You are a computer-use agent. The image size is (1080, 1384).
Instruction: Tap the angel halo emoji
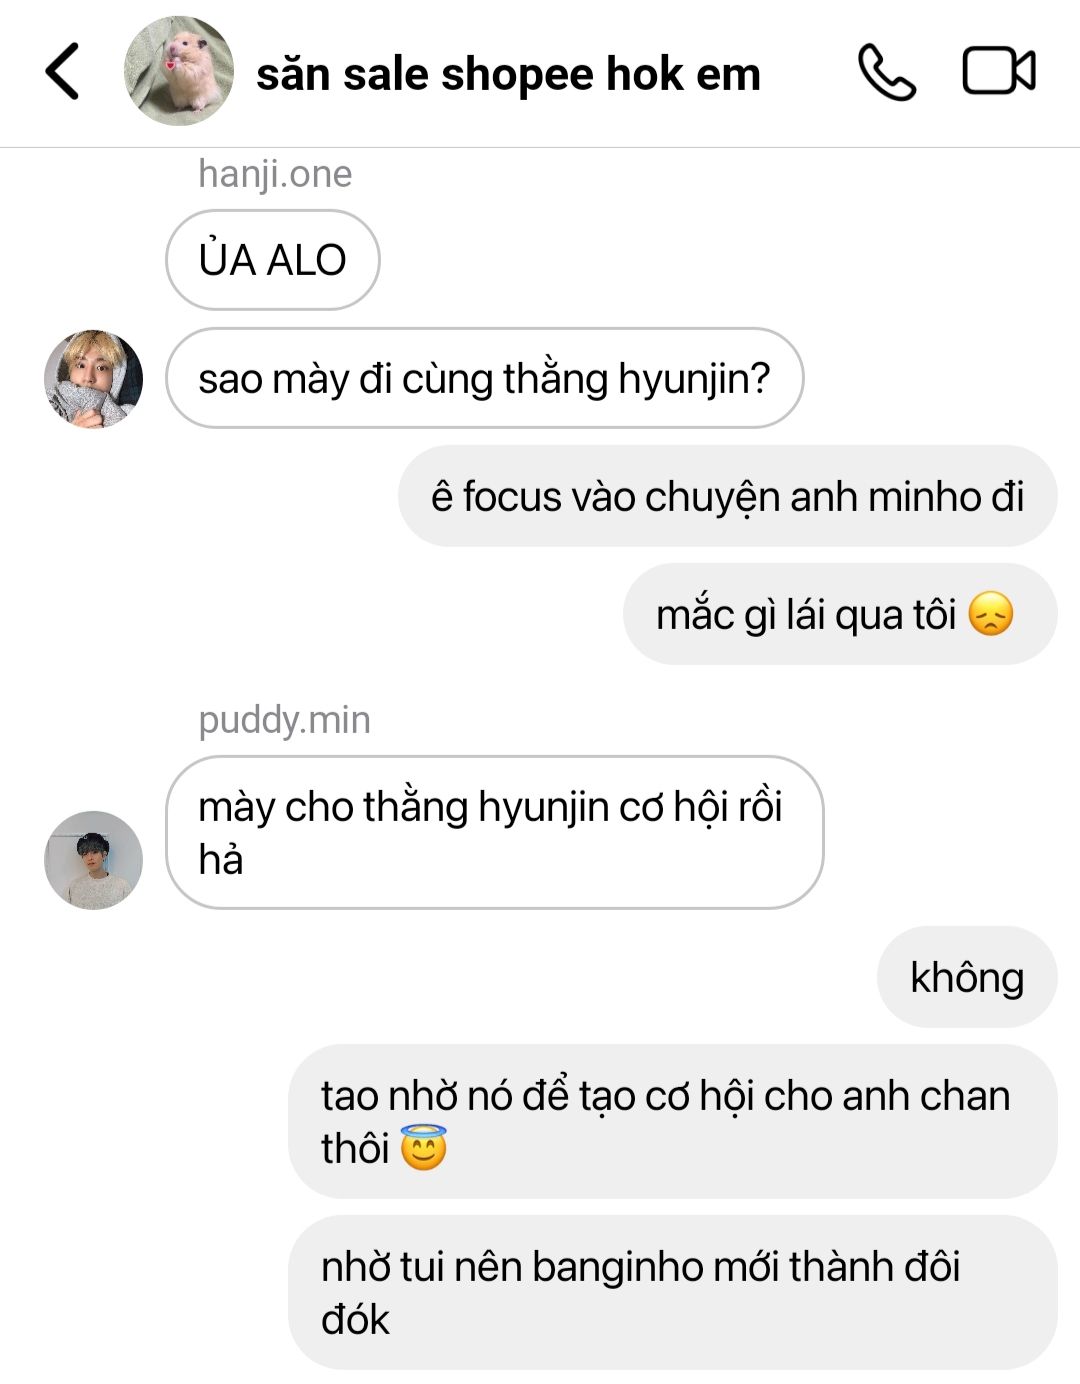(x=424, y=1147)
